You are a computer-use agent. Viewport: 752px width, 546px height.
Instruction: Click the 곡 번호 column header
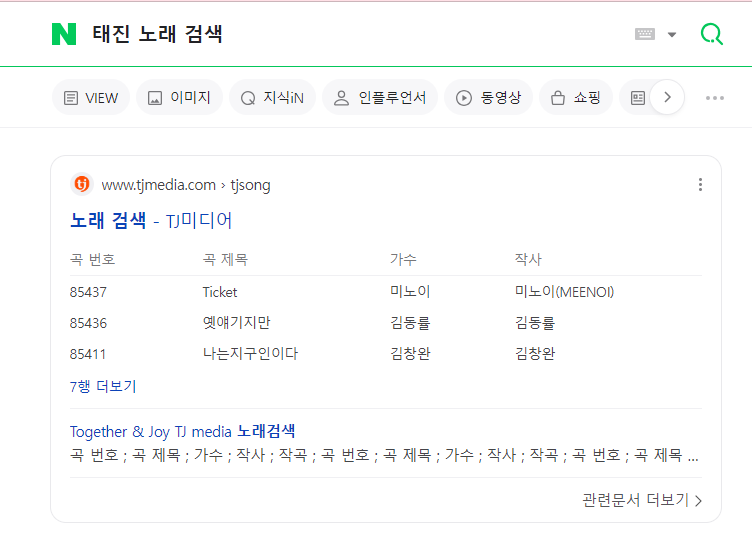(93, 260)
